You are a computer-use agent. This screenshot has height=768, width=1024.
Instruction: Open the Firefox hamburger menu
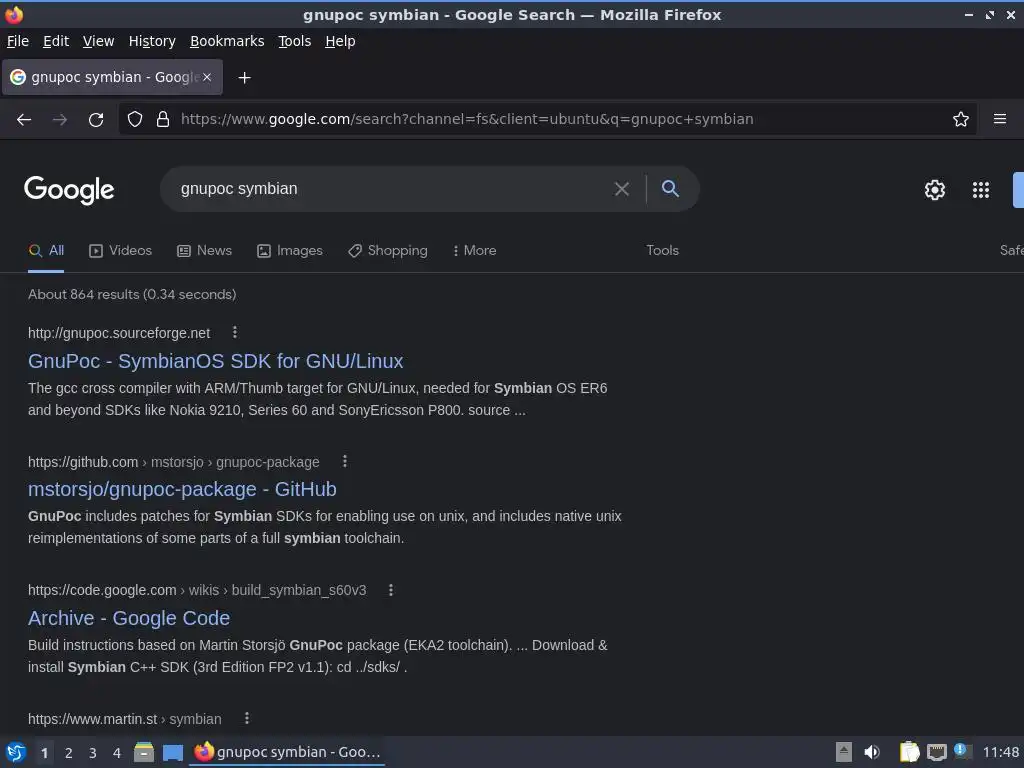[999, 119]
